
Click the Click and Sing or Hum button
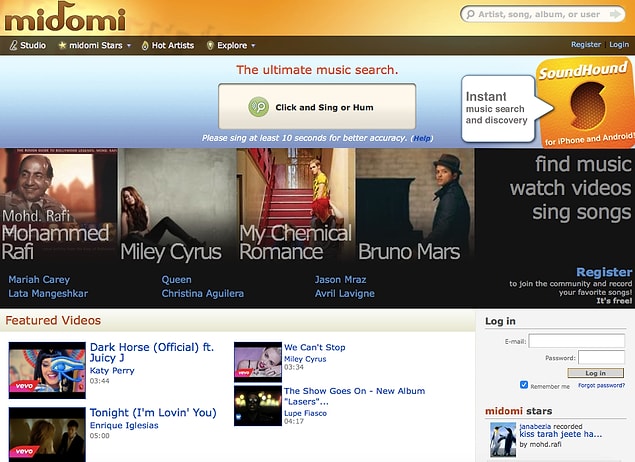(x=317, y=107)
